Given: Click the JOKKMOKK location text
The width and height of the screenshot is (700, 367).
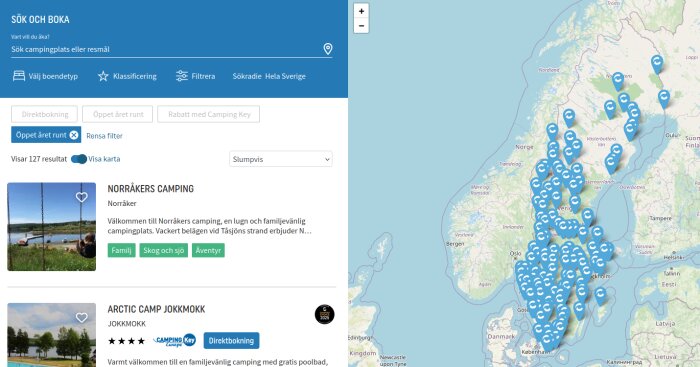Looking at the screenshot, I should pyautogui.click(x=127, y=324).
